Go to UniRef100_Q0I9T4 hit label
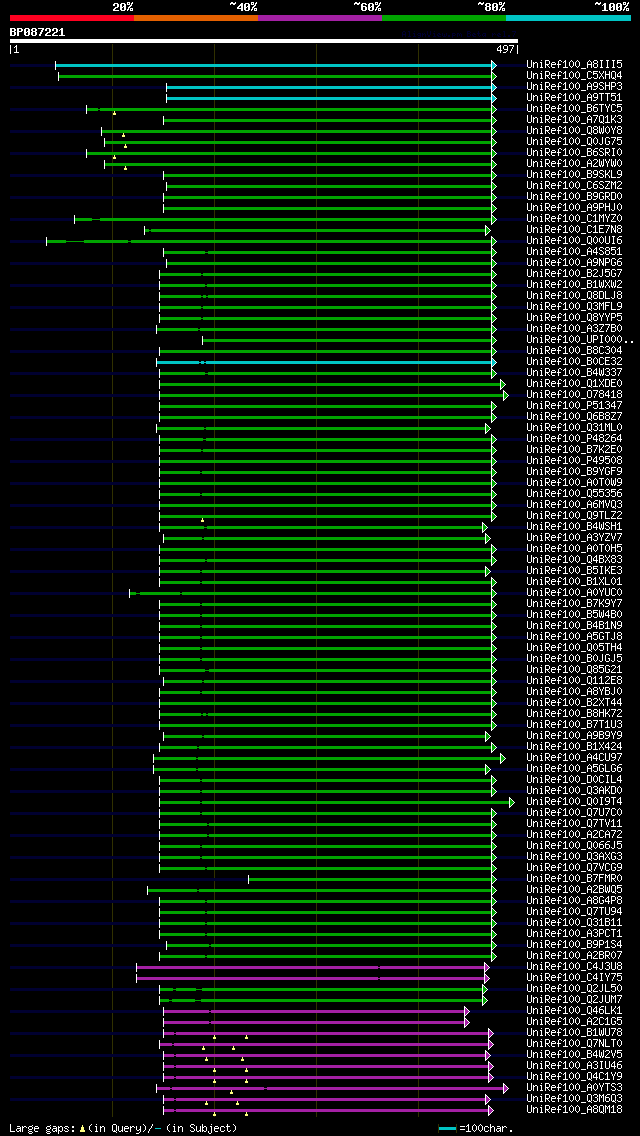 [x=574, y=803]
